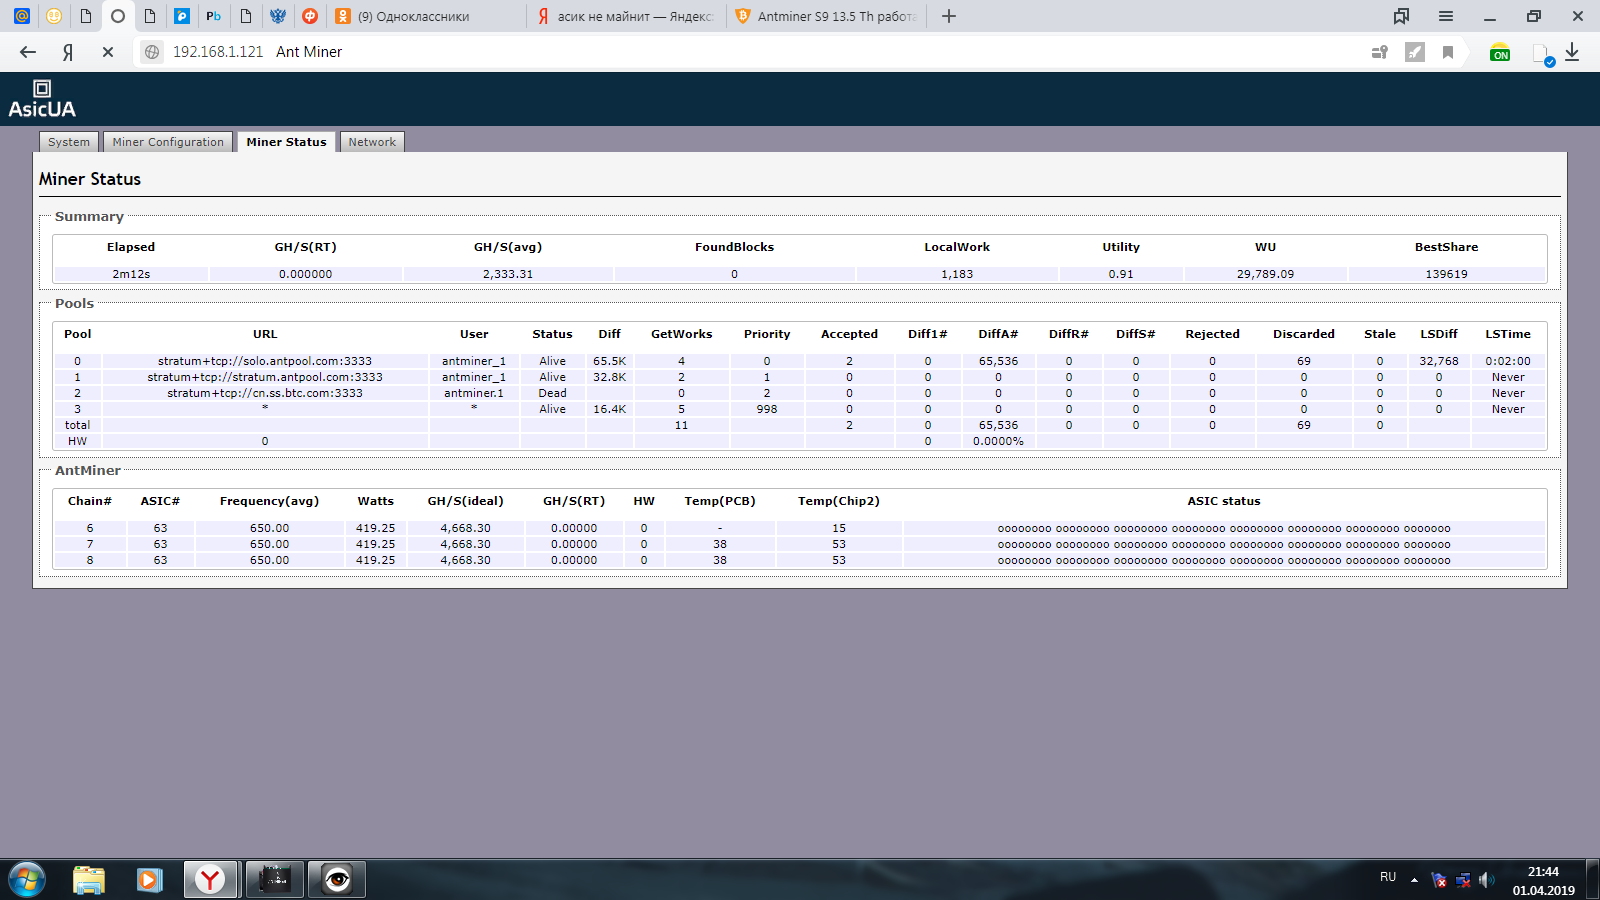Switch to the 'асик не майнит' Yandex tab
The height and width of the screenshot is (900, 1600).
tap(627, 16)
